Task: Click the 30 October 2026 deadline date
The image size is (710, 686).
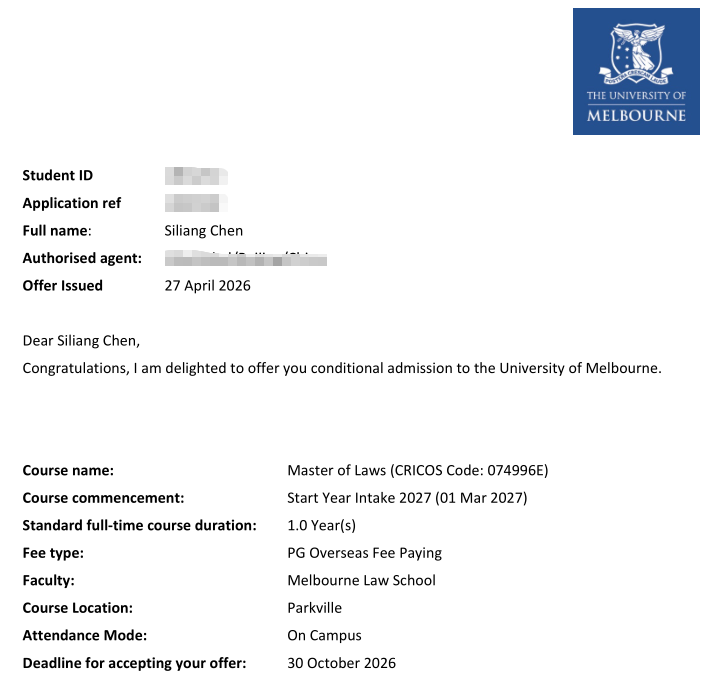Action: click(341, 663)
